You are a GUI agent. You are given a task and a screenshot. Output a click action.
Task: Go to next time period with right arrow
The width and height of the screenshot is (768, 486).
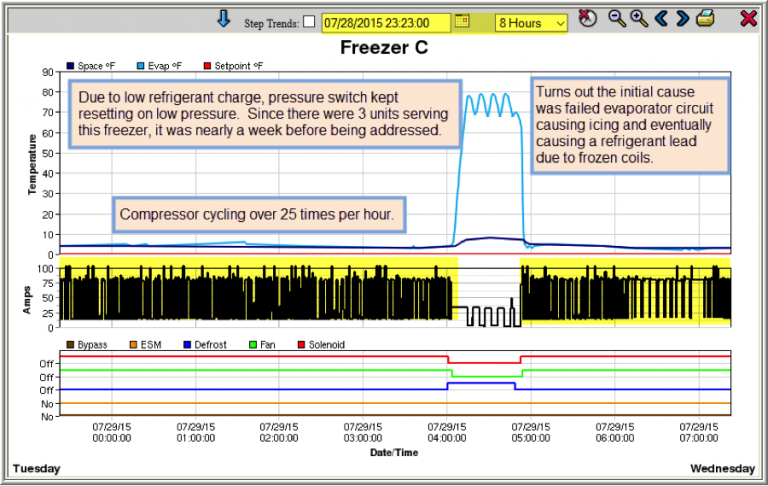[682, 19]
